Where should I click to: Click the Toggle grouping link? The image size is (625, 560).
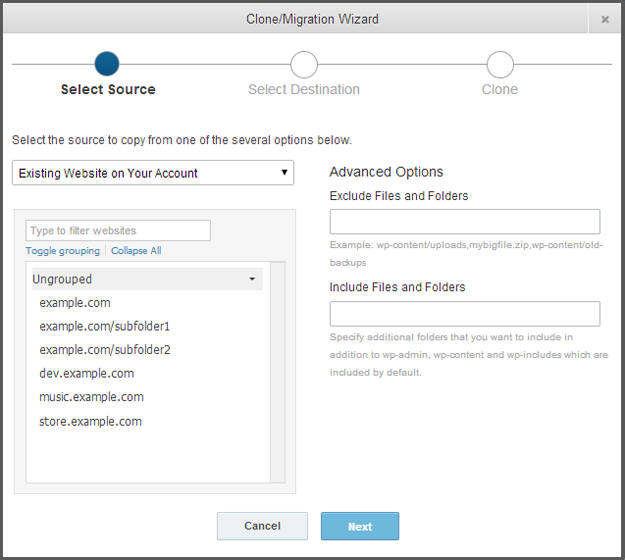(x=63, y=251)
